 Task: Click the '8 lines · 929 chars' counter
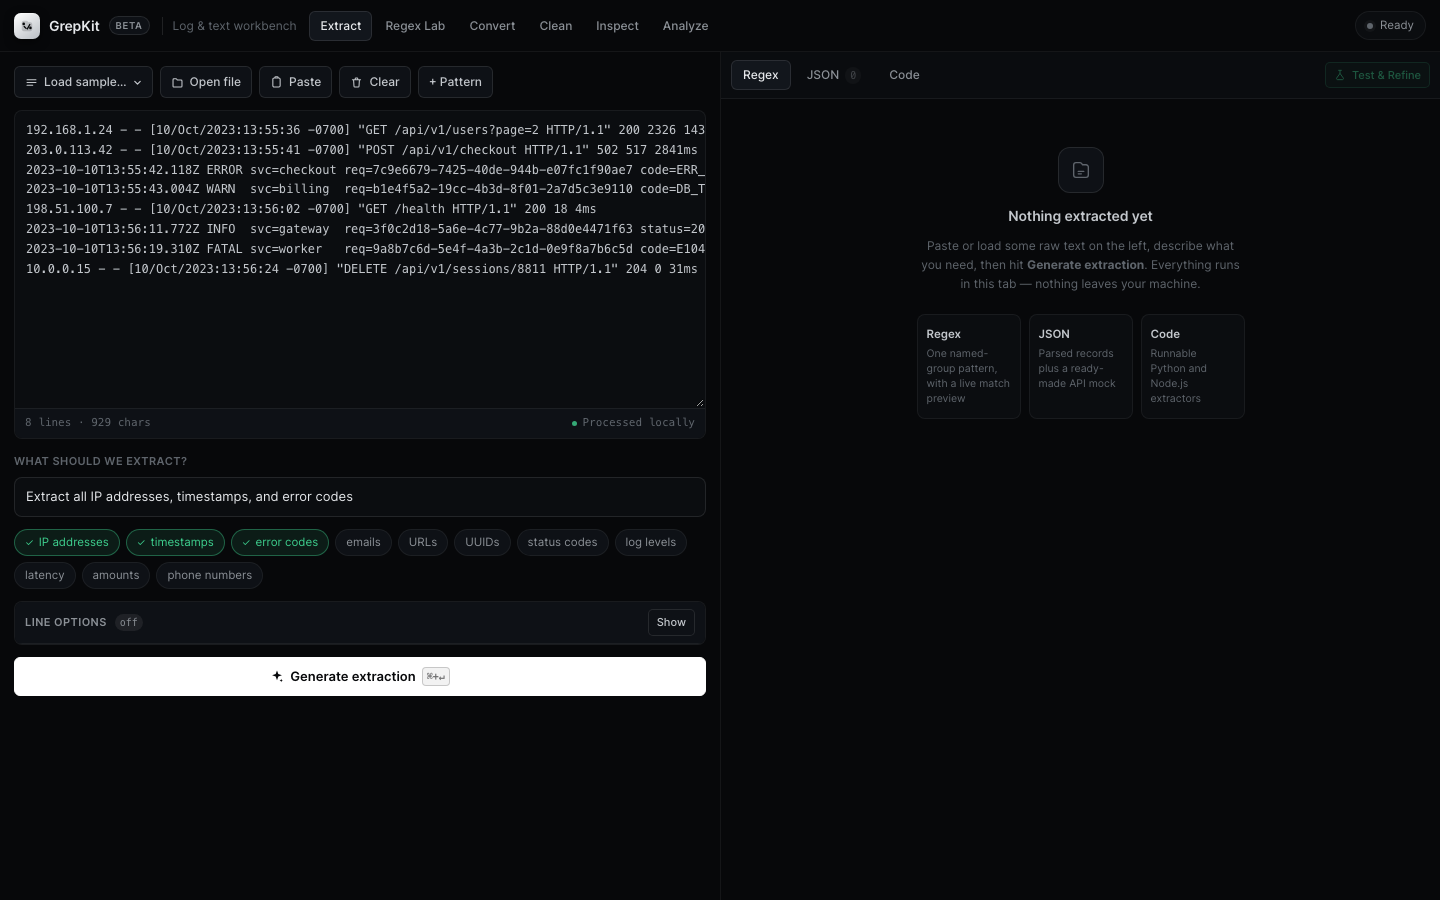point(88,423)
